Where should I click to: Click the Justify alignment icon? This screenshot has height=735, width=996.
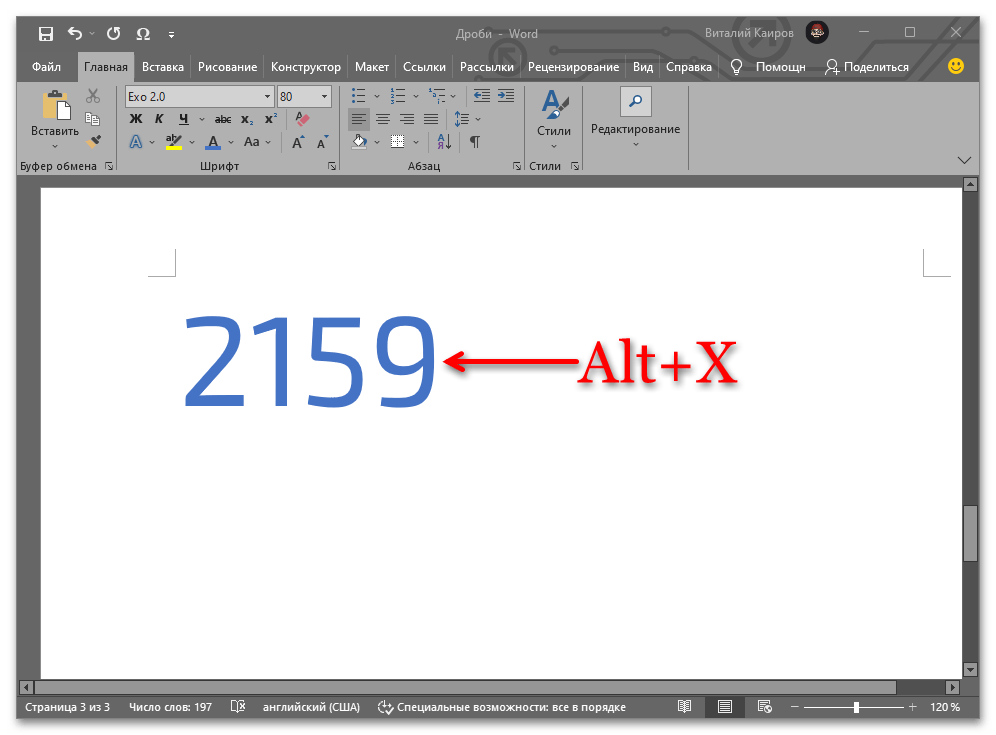(x=431, y=119)
